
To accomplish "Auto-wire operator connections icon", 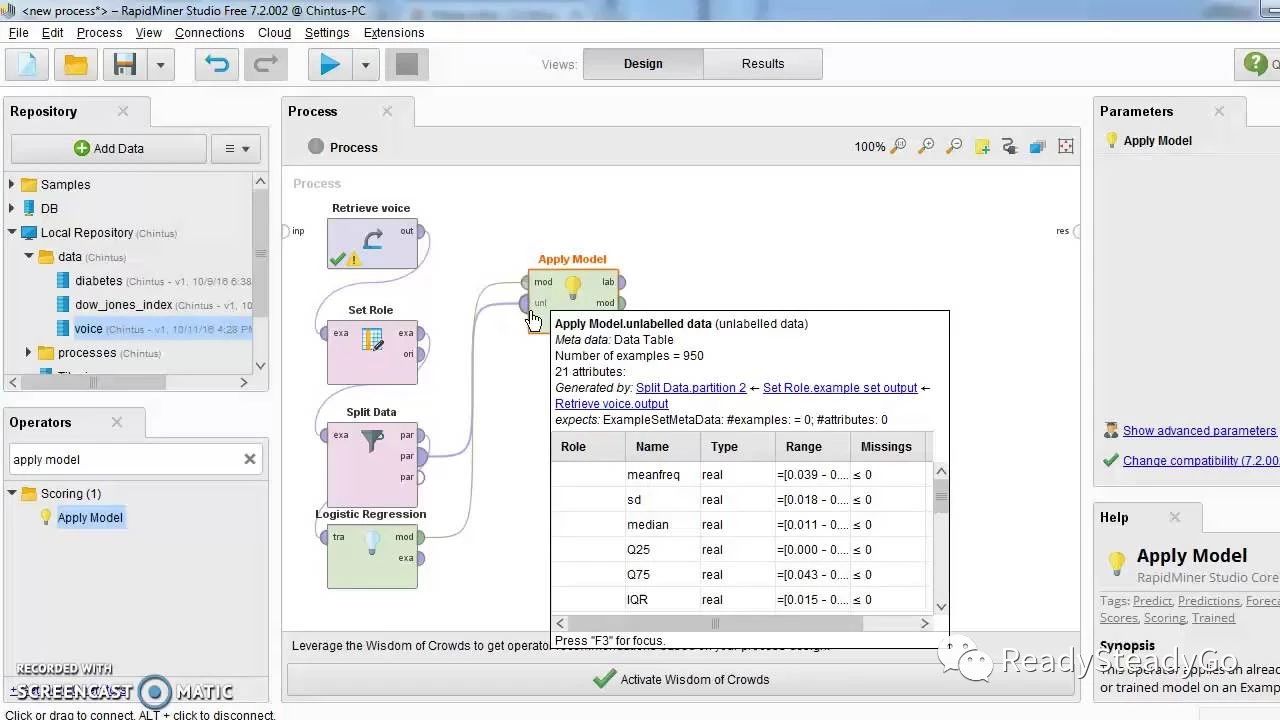I will coord(1009,146).
